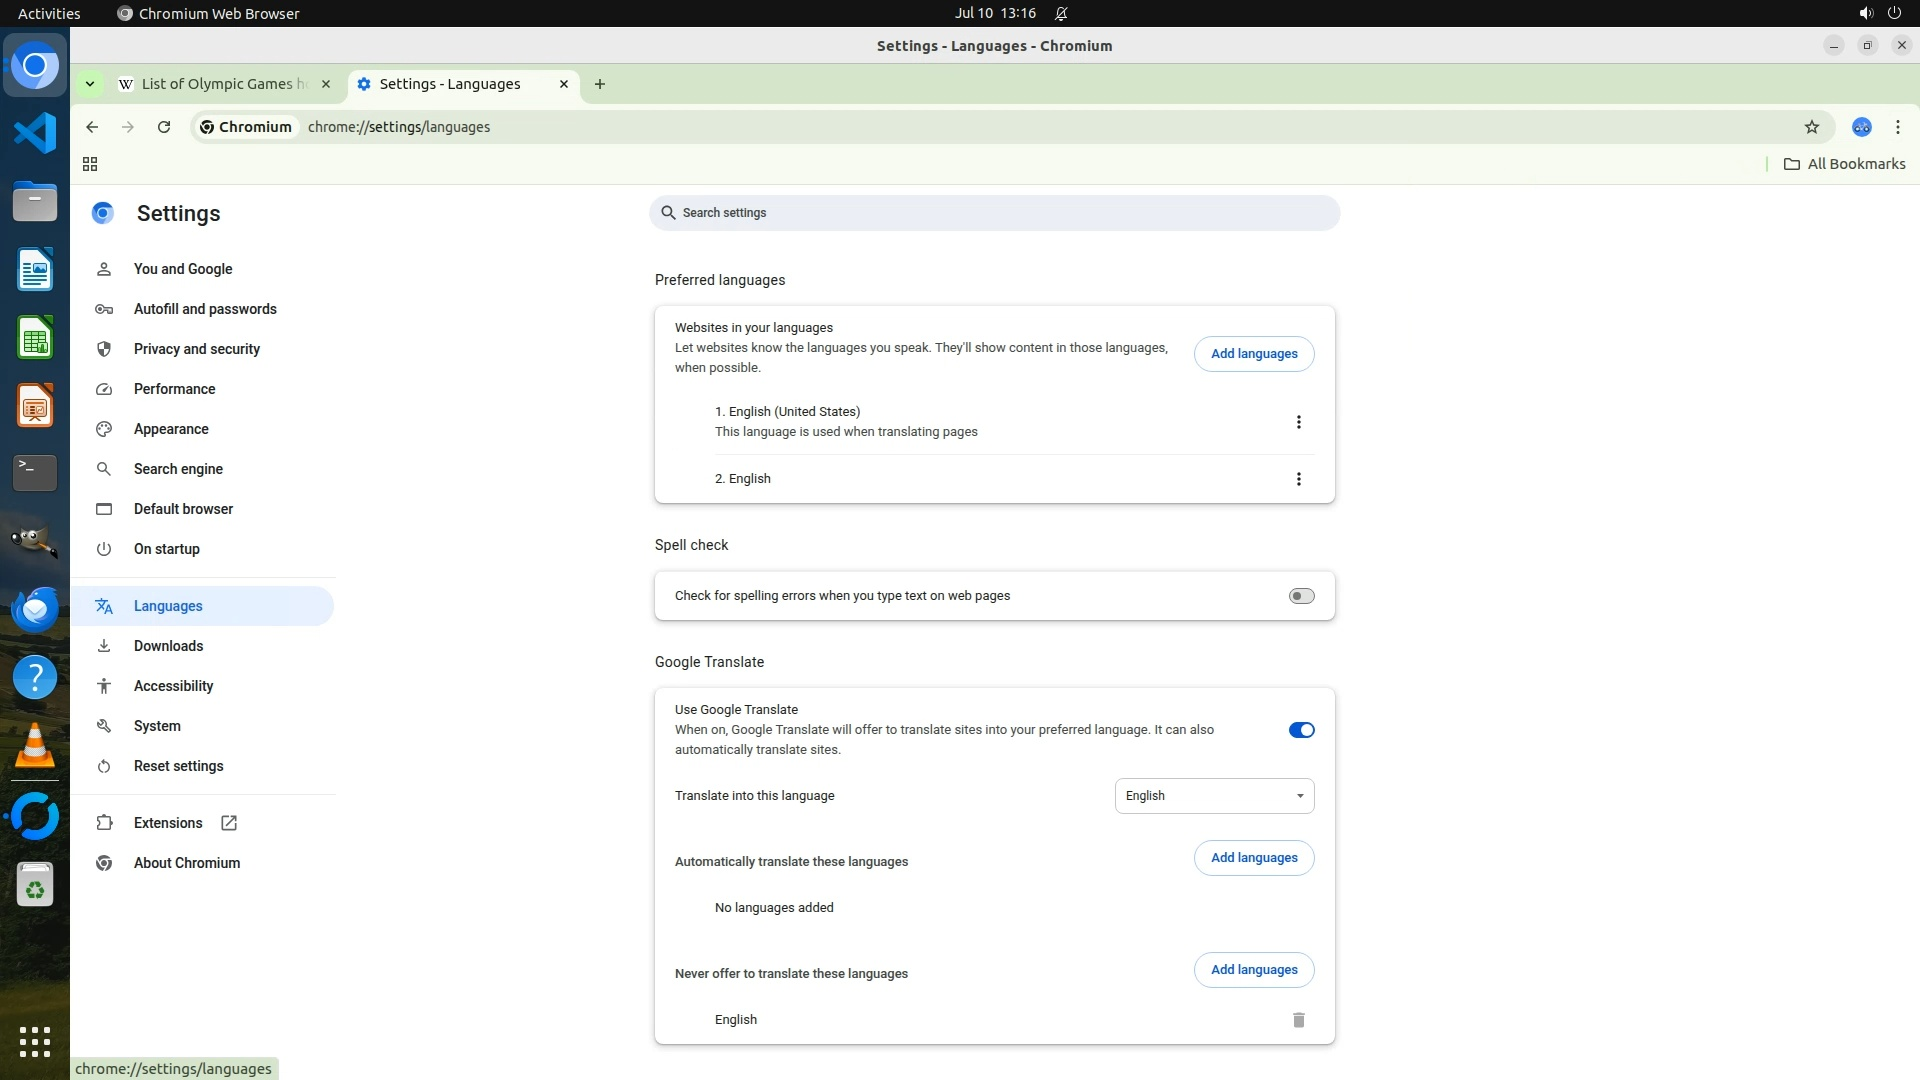1920x1080 pixels.
Task: Delete English from never-translate list
Action: [1298, 1020]
